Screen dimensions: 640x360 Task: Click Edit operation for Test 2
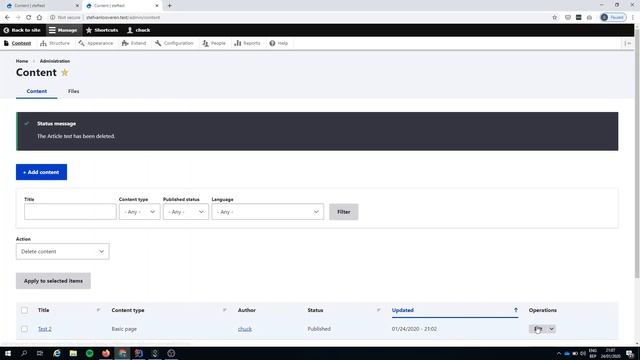[538, 329]
